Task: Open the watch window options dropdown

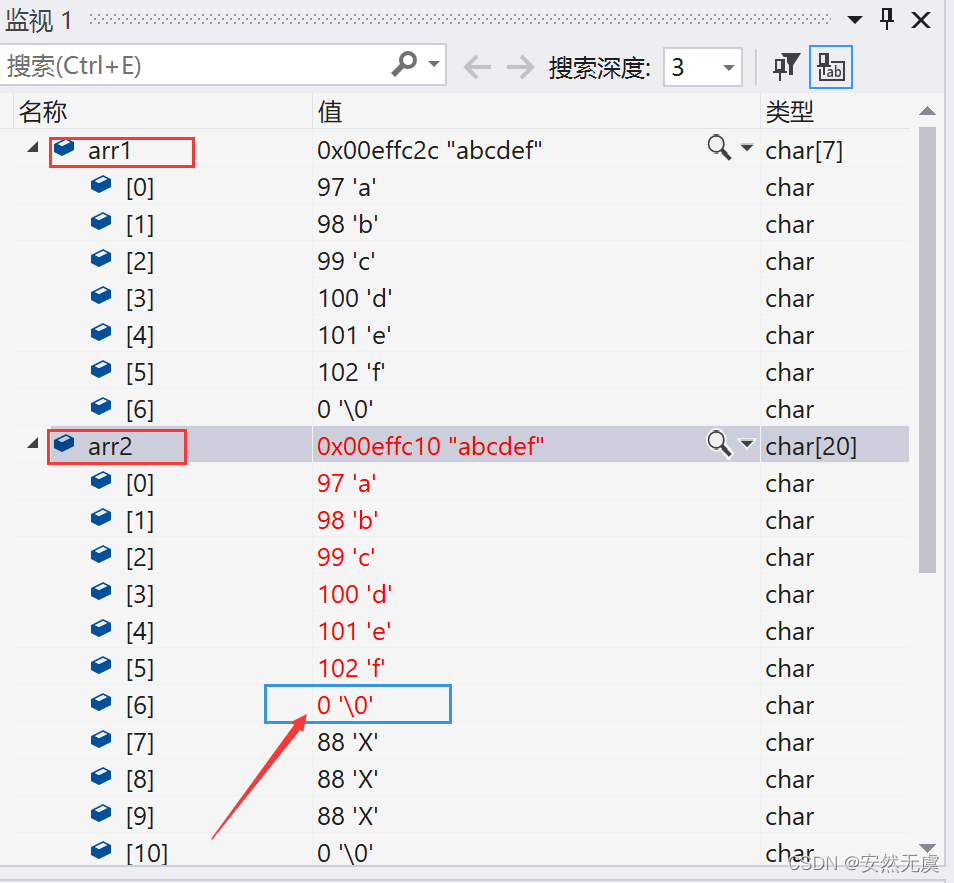Action: click(x=855, y=20)
